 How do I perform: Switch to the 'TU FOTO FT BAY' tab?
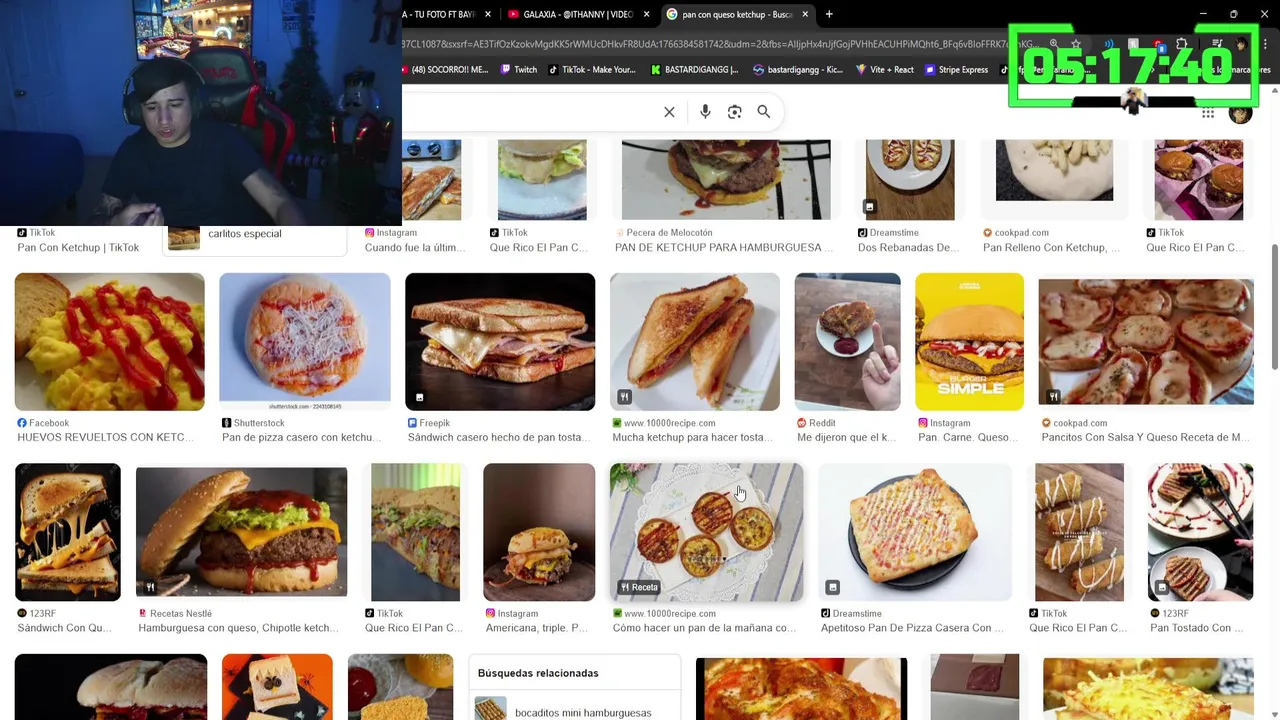pos(447,14)
